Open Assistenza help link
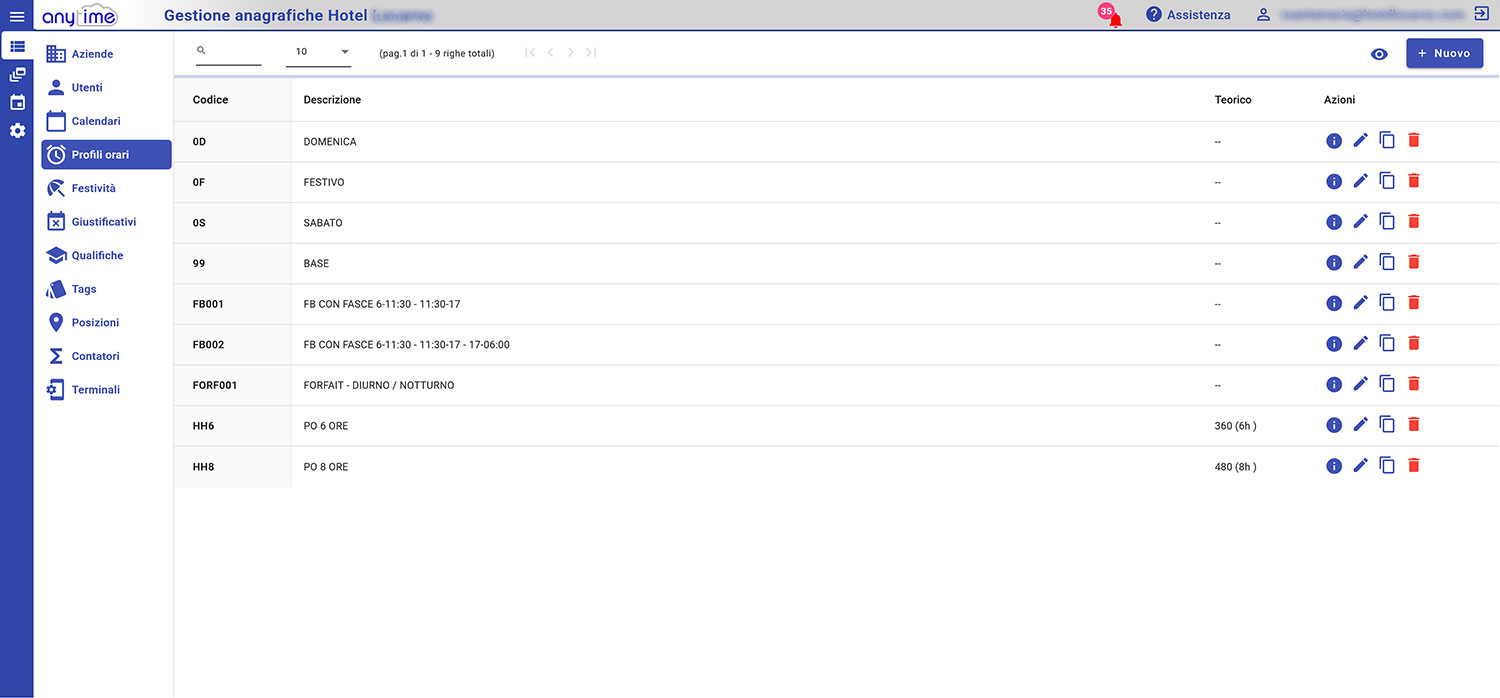 coord(1188,15)
